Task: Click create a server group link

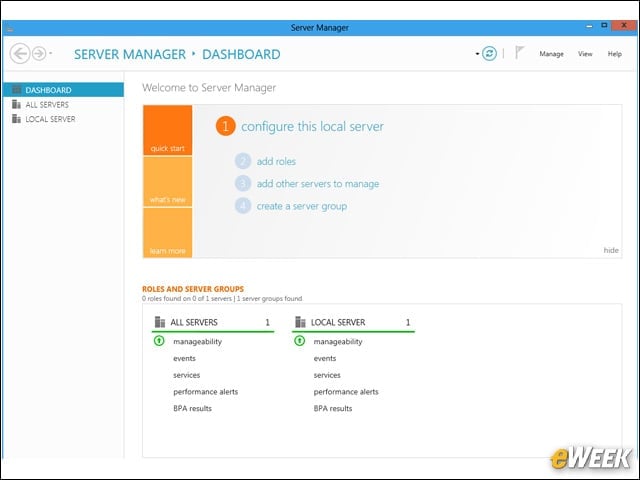Action: (302, 206)
